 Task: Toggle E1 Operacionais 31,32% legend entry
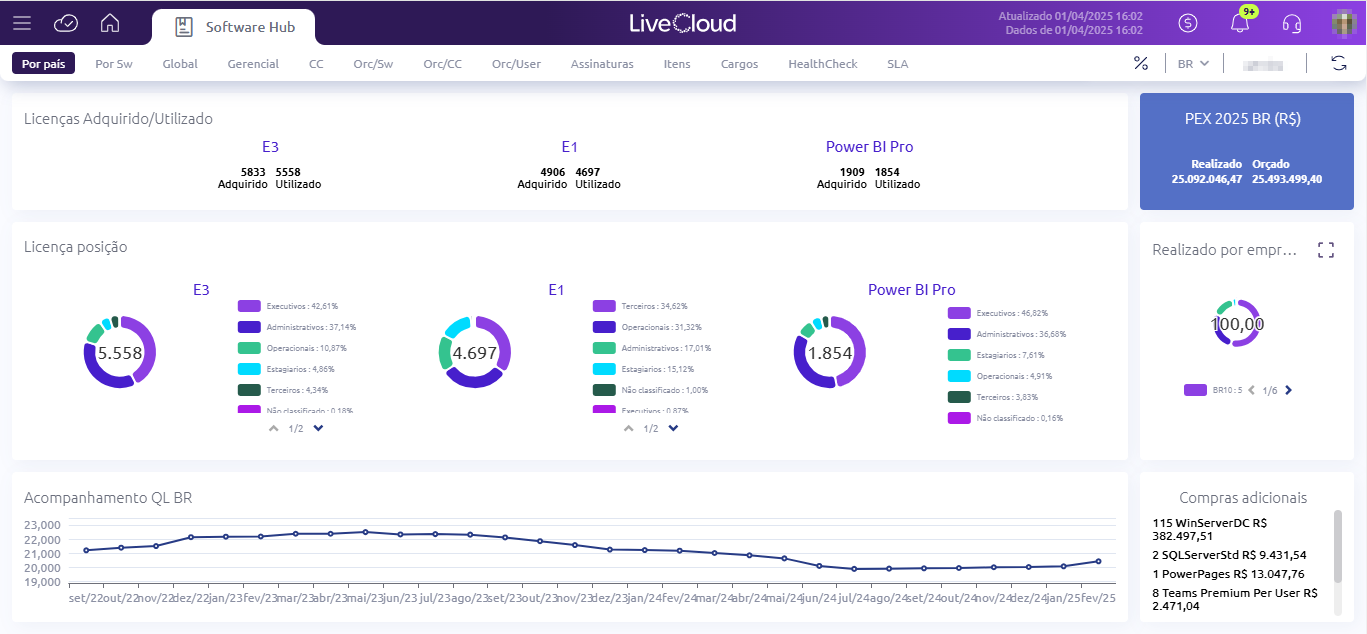coord(648,327)
